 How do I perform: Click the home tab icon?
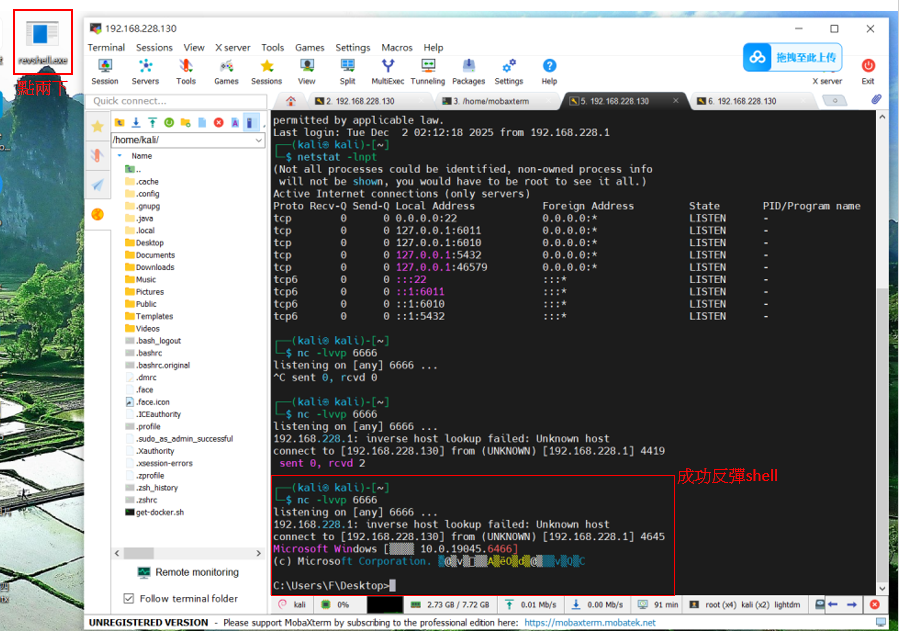pos(291,101)
